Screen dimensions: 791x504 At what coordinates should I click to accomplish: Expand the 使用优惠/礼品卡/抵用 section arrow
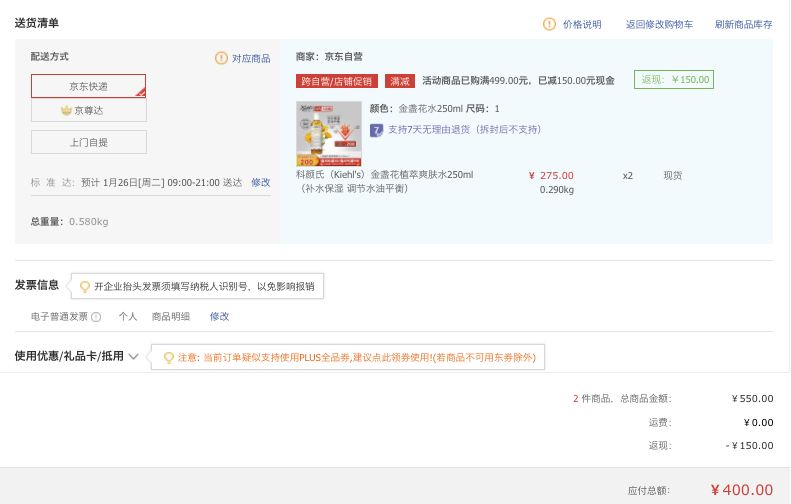coord(133,357)
